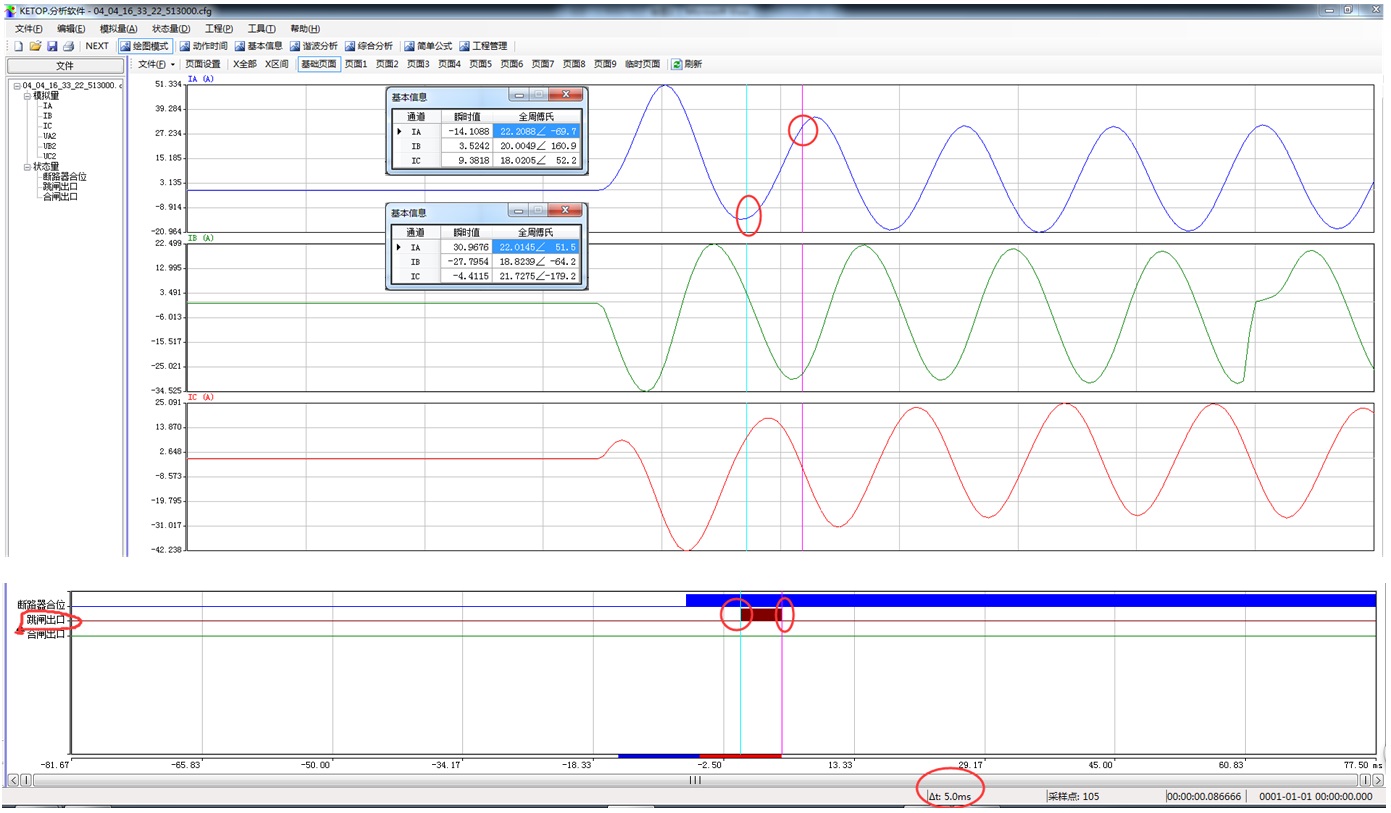1391x813 pixels.
Task: Collapse the 状态量 tree node
Action: pos(27,167)
